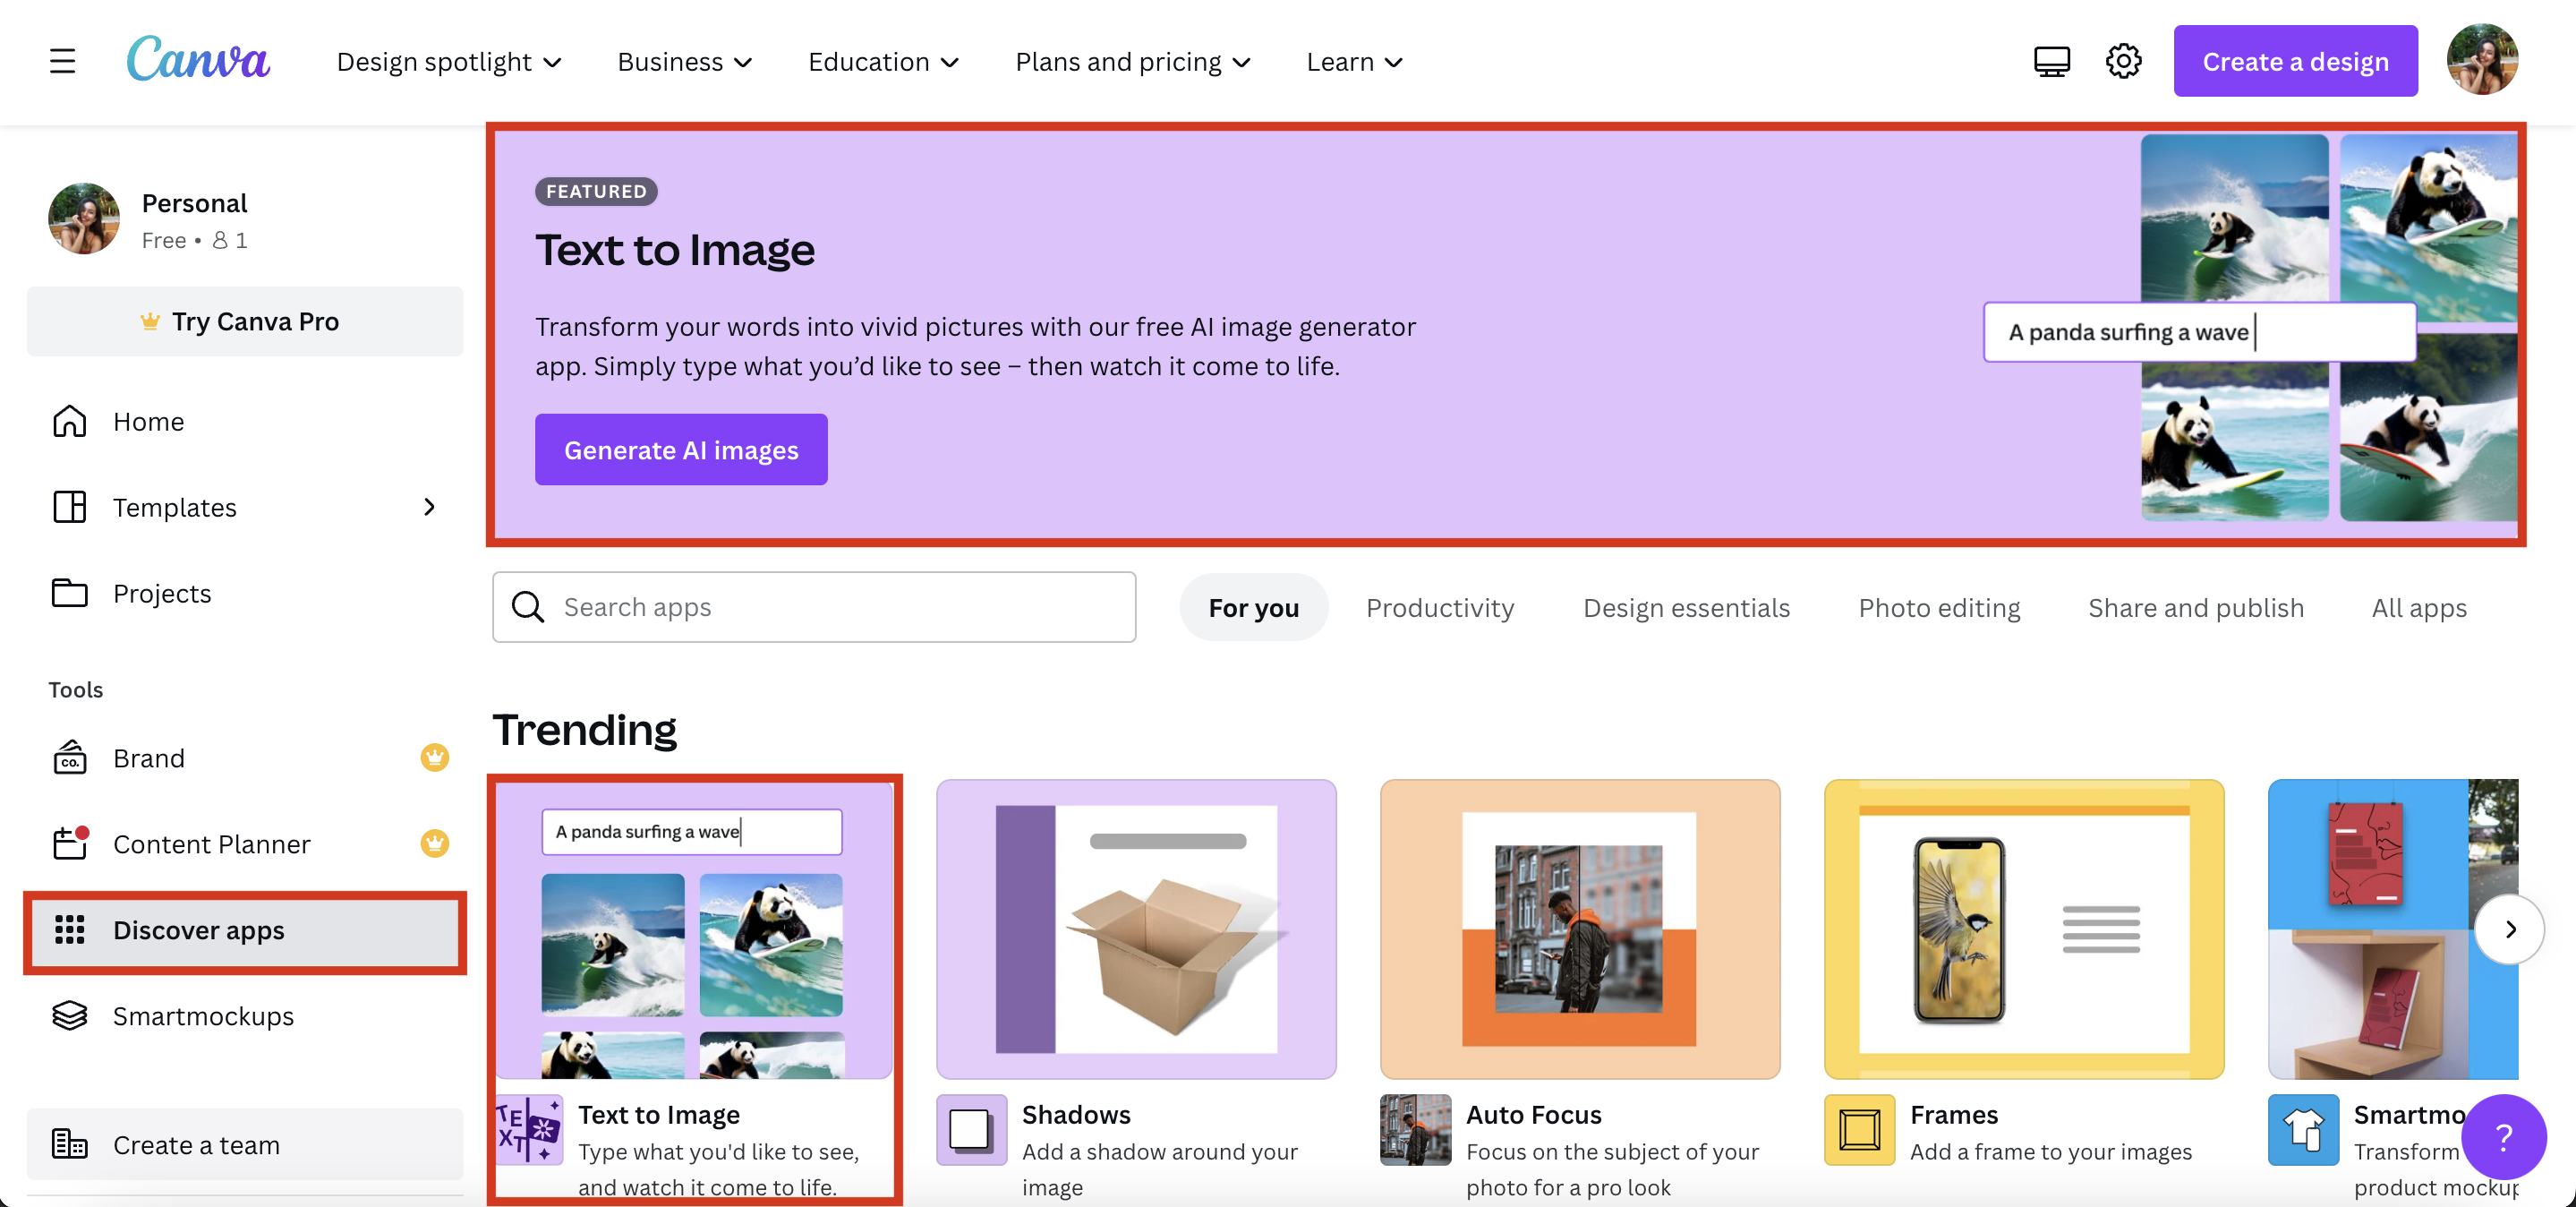Click the 'Free' plan label under Personal

click(164, 240)
